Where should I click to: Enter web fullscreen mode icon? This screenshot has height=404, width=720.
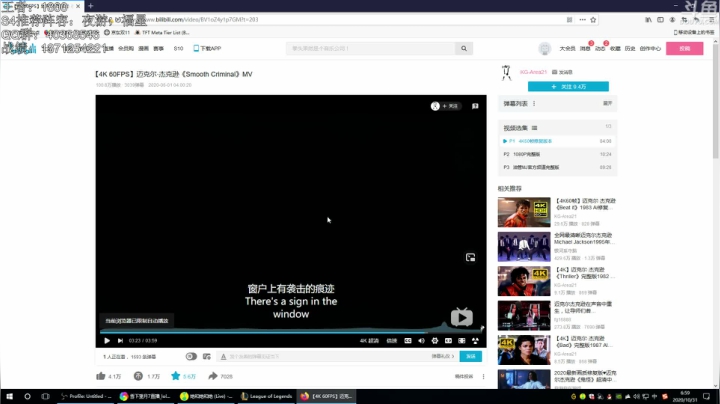(x=461, y=341)
